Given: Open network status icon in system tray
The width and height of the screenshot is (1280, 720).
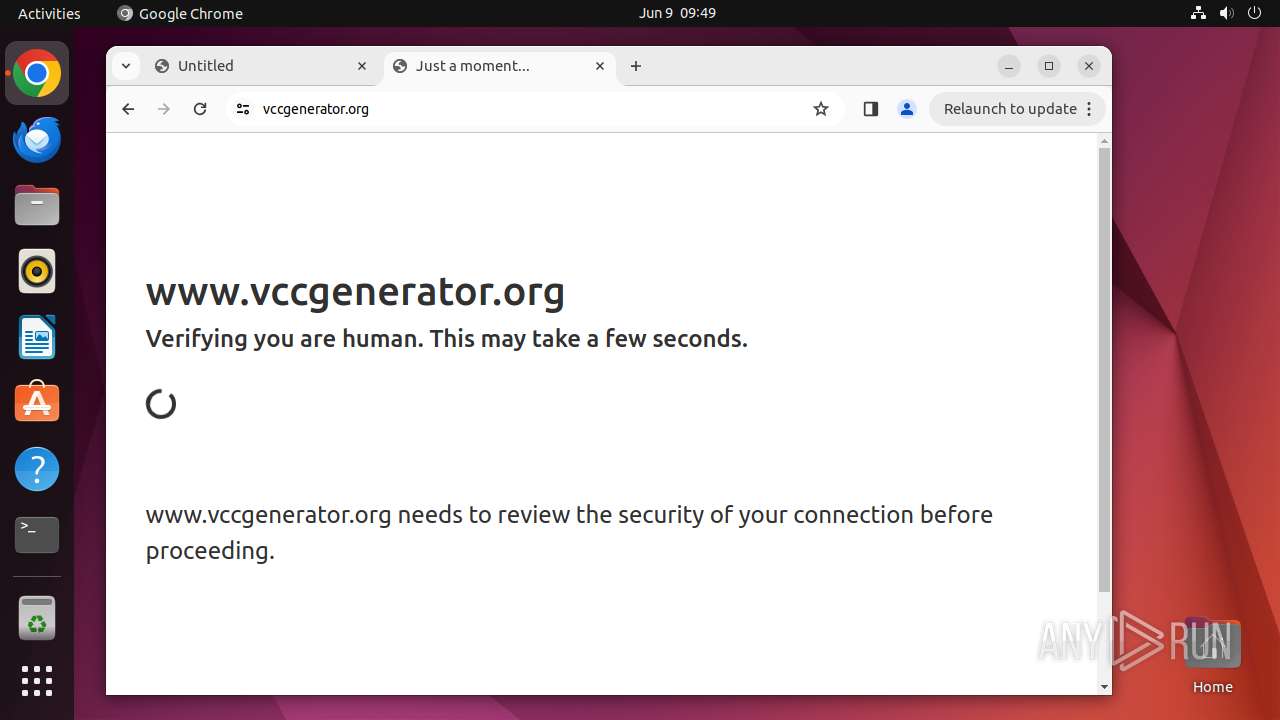Looking at the screenshot, I should [x=1199, y=13].
